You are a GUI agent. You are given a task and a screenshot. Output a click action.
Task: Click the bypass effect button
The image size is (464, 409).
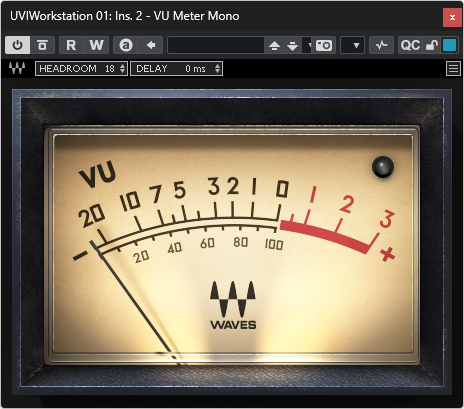click(42, 45)
